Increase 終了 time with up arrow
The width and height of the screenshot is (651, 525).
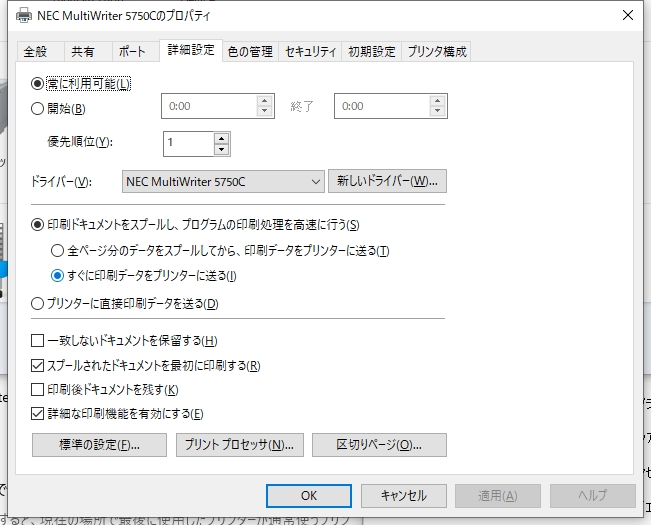pyautogui.click(x=437, y=101)
